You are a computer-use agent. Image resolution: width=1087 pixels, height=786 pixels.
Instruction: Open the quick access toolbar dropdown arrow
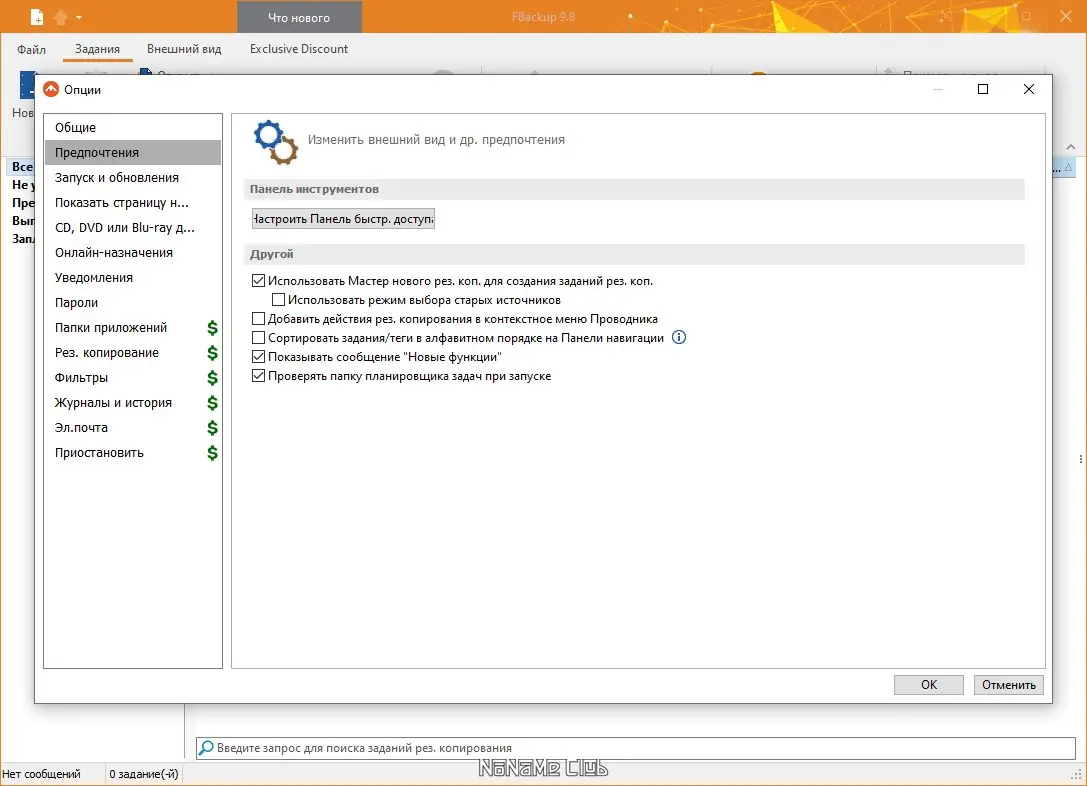(79, 17)
